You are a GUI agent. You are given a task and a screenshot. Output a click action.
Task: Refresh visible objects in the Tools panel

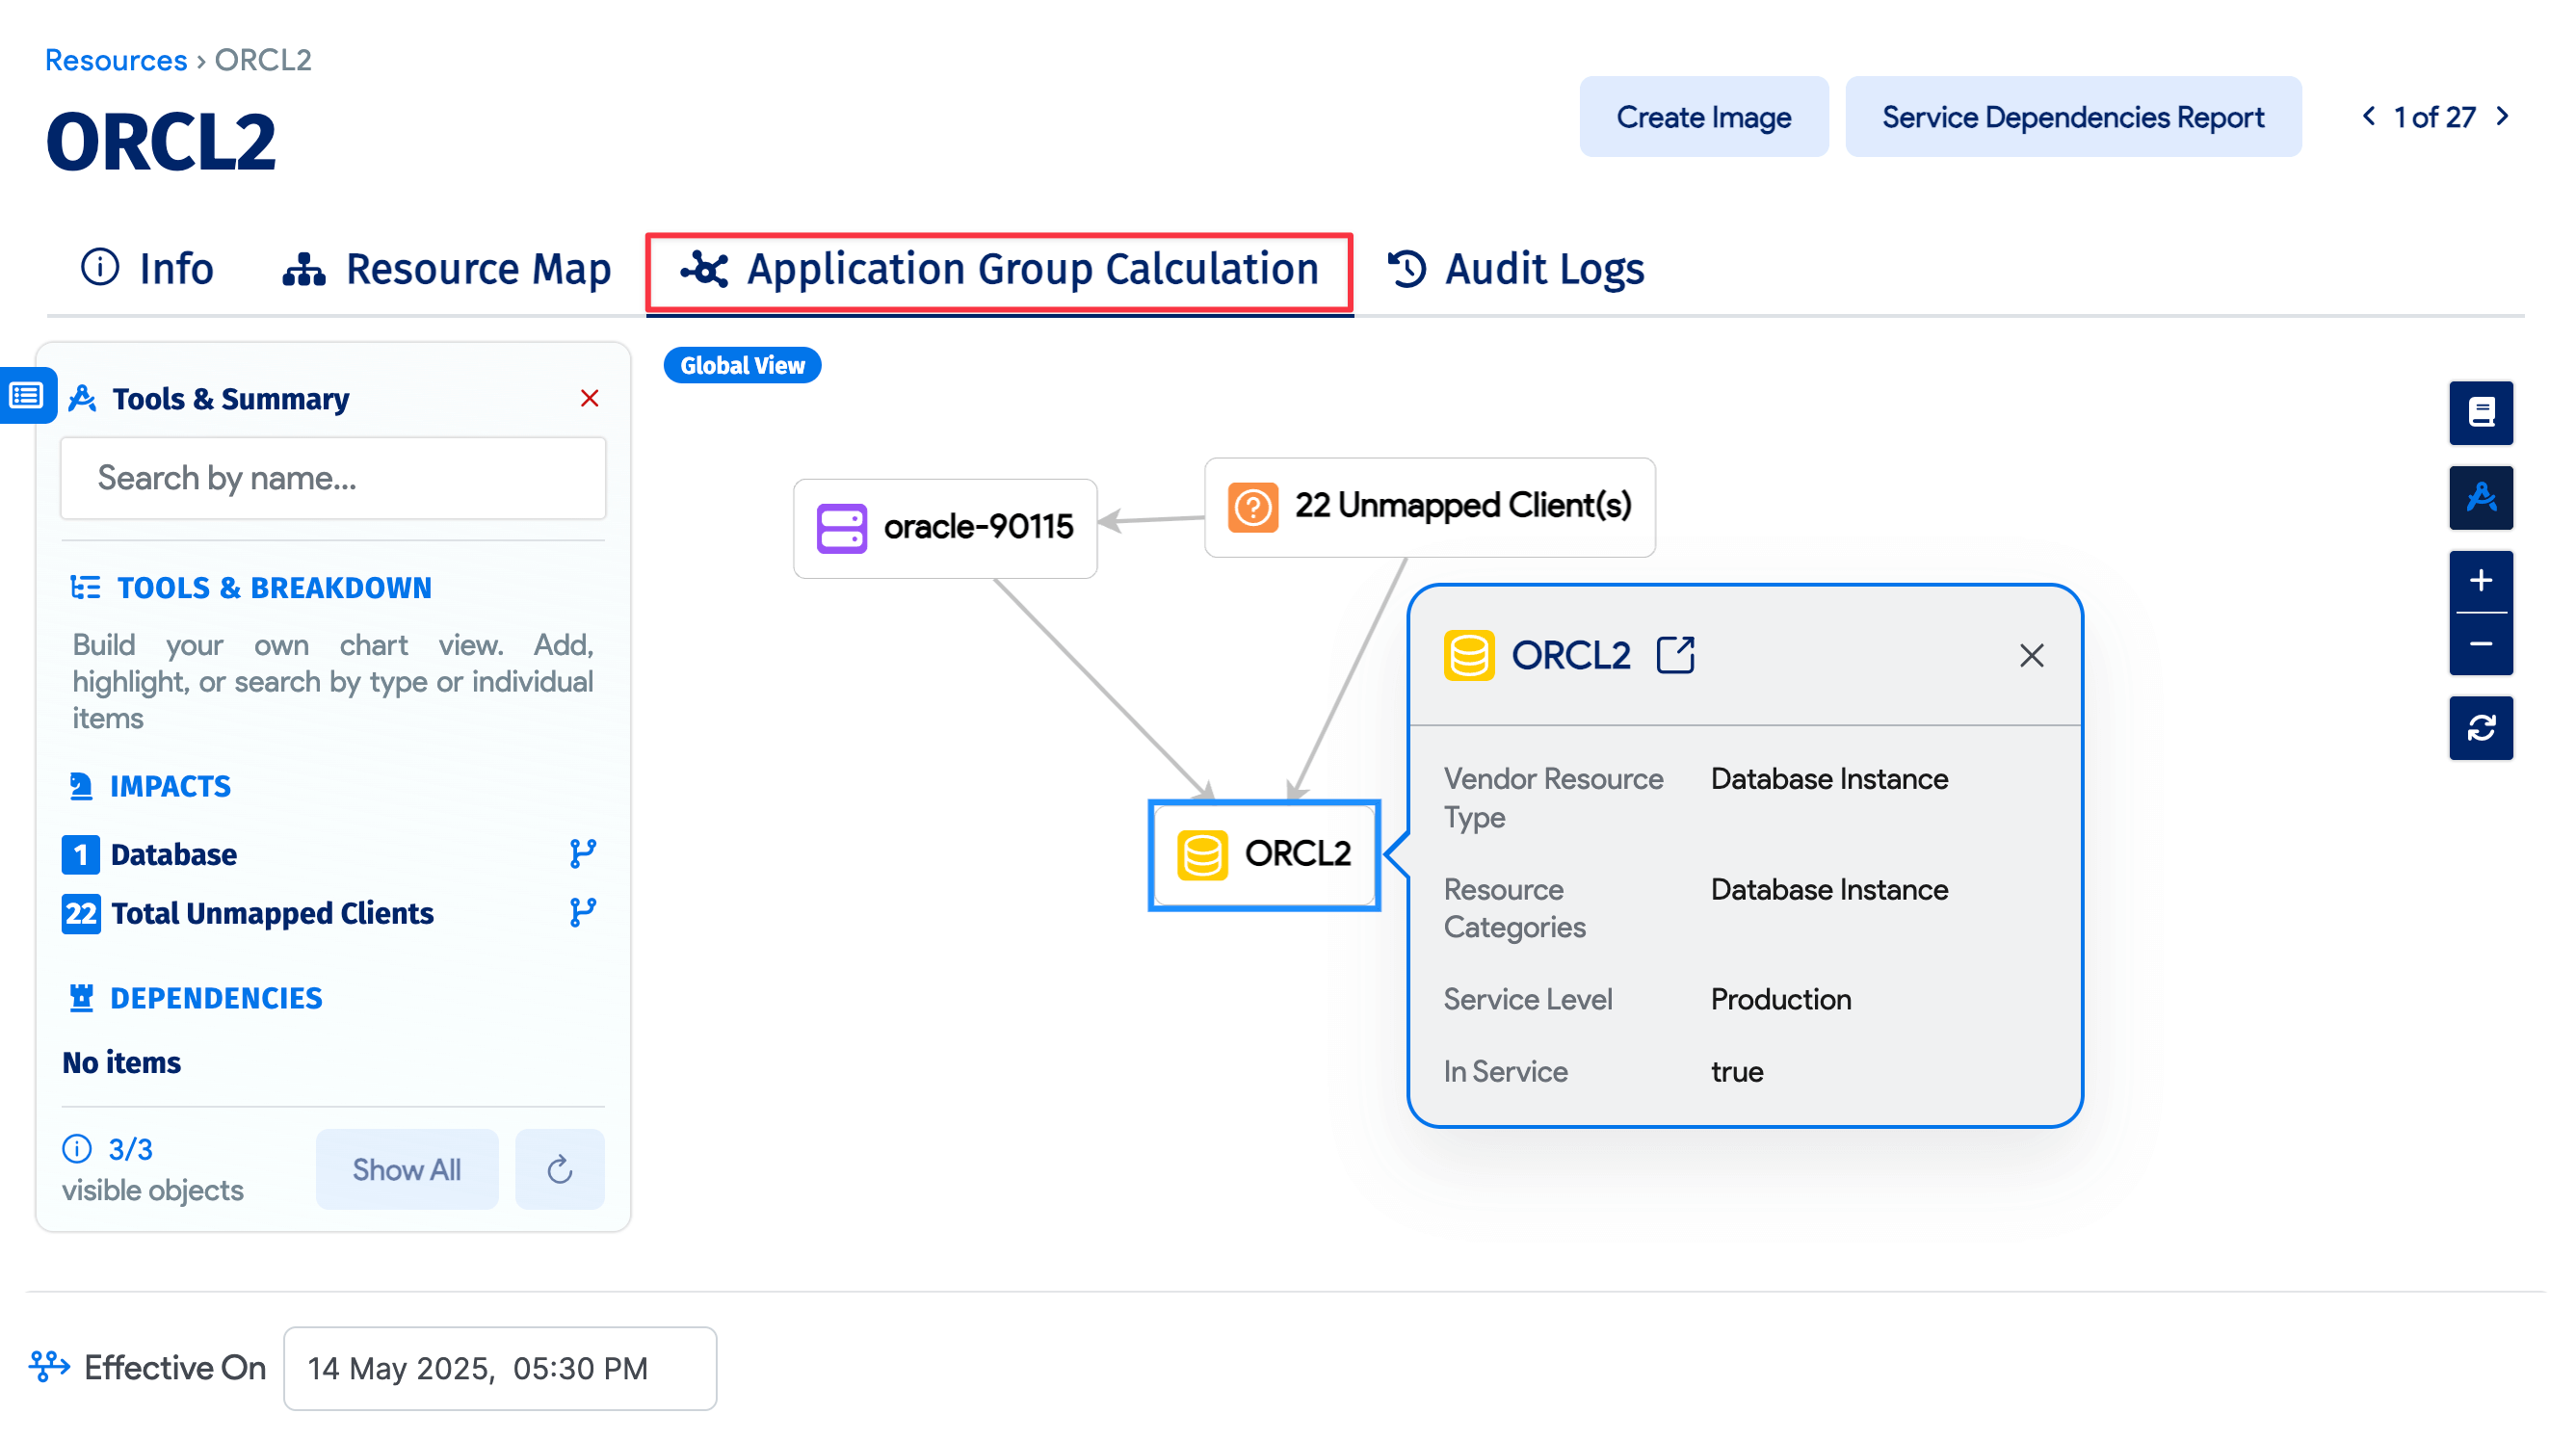click(559, 1169)
